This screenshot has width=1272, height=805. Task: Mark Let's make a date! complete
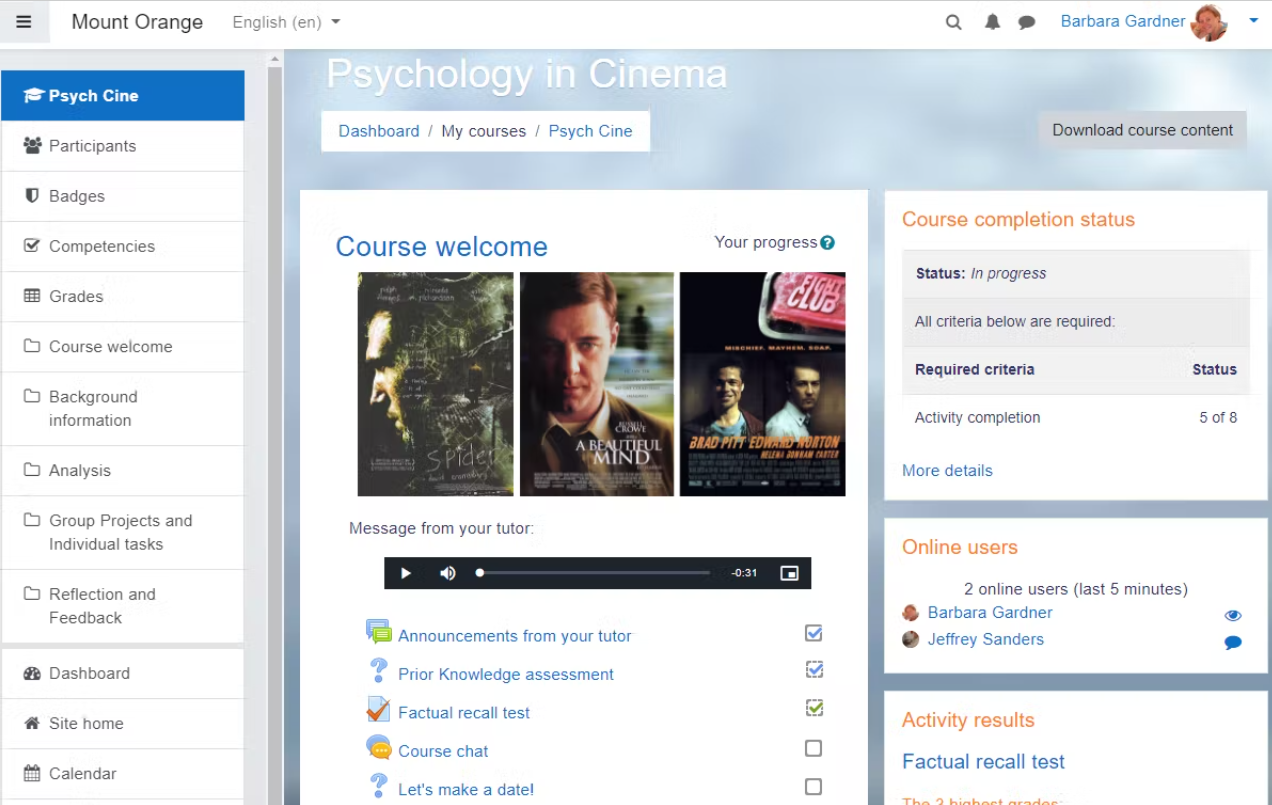click(814, 787)
